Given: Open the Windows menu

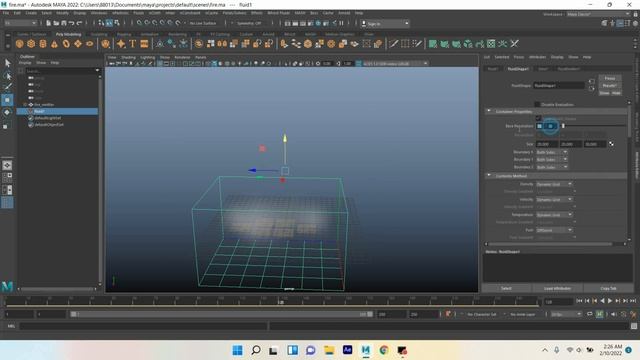Looking at the screenshot, I should [x=99, y=13].
